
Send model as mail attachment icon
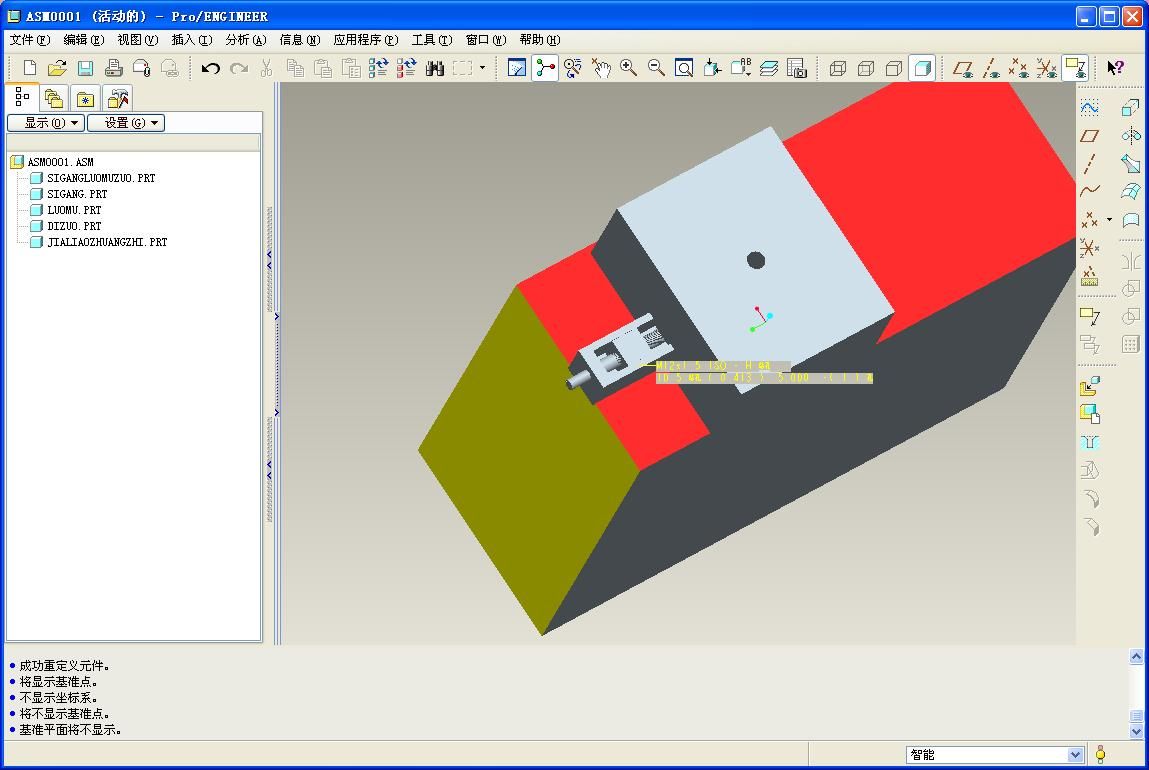tap(141, 68)
